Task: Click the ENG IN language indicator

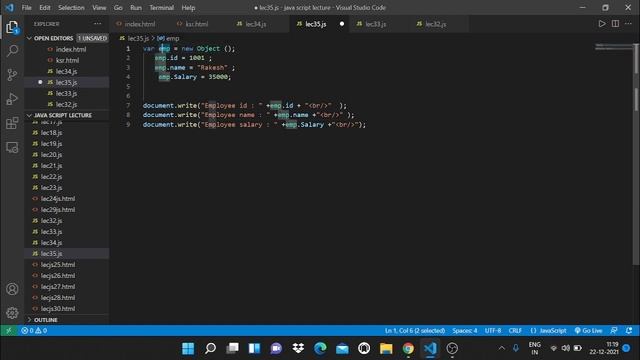Action: point(534,348)
